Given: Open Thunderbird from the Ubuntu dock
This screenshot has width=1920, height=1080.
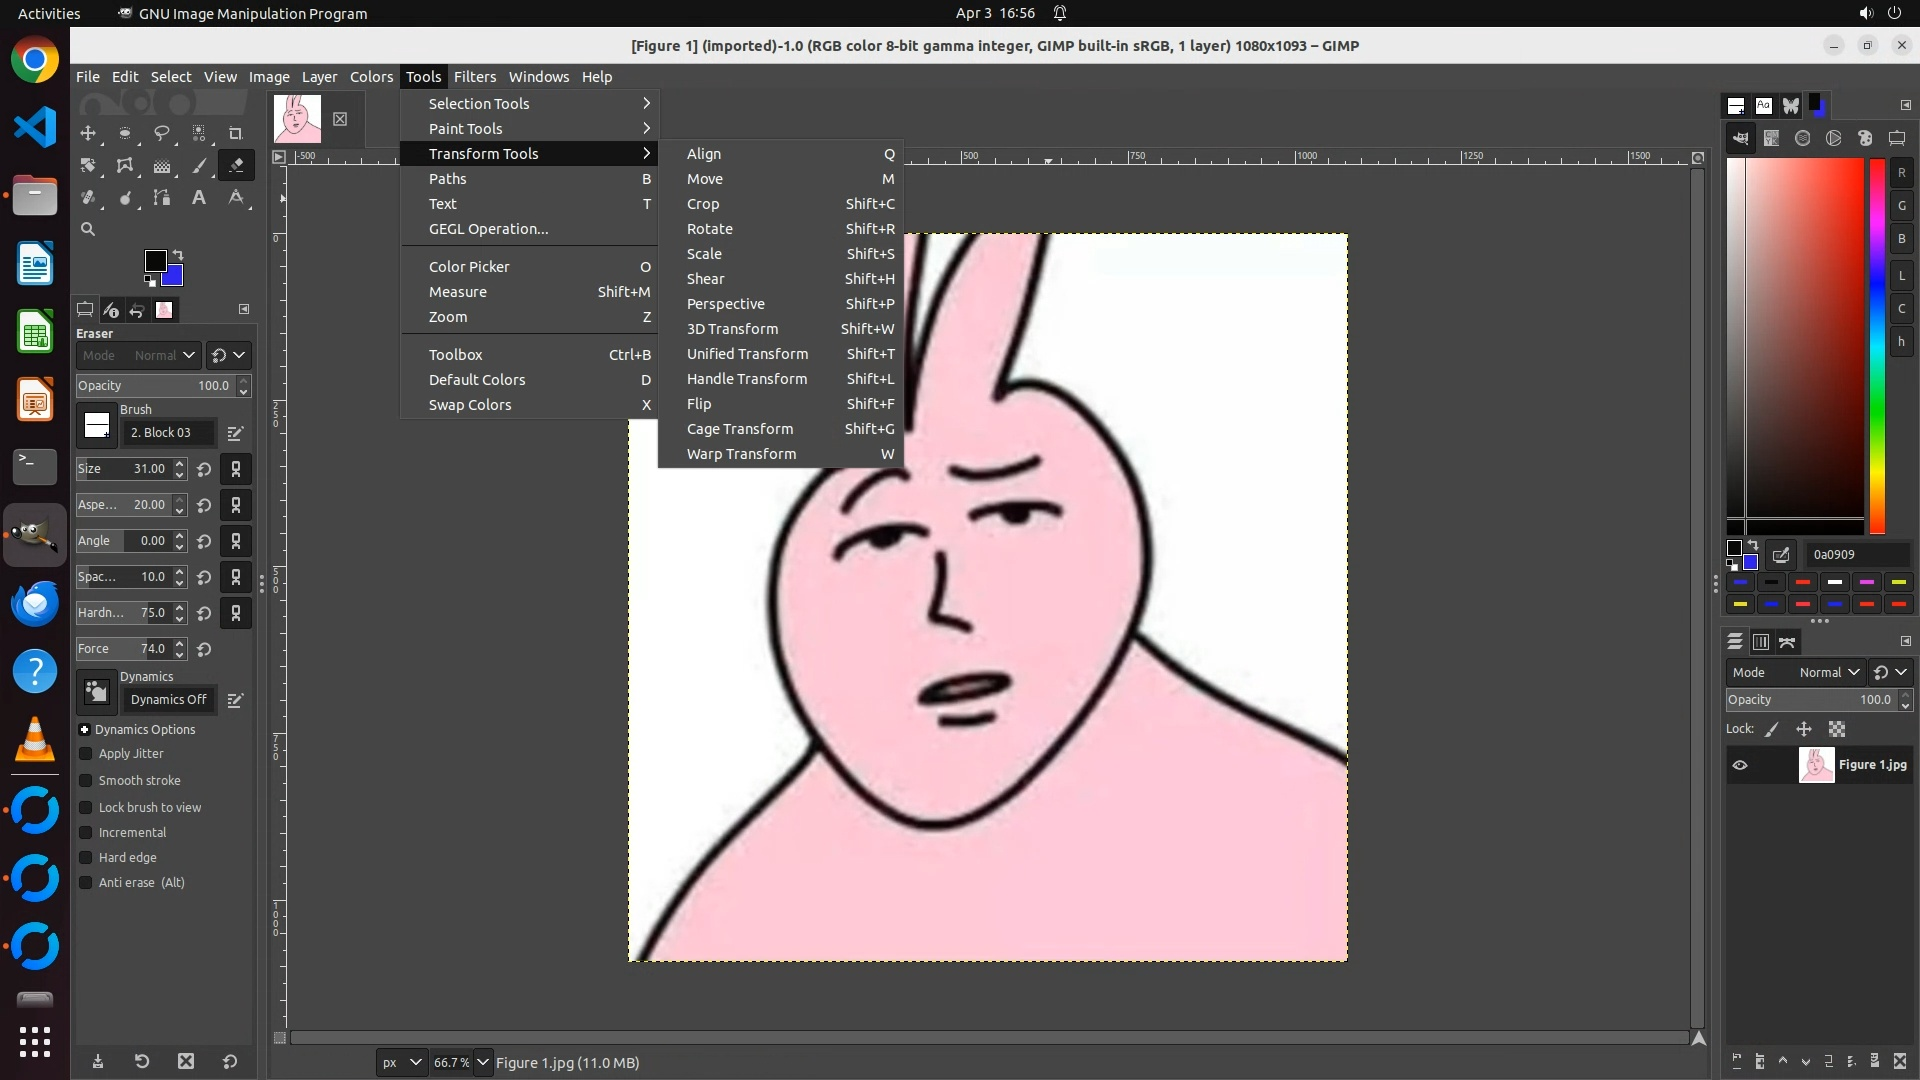Looking at the screenshot, I should (35, 604).
